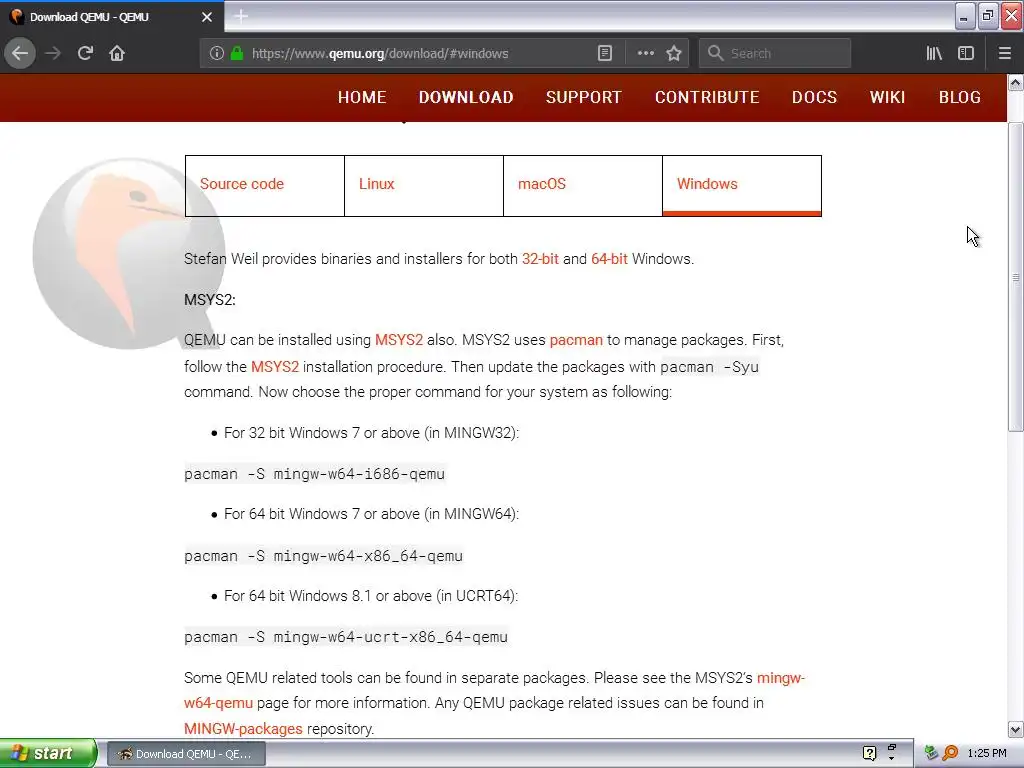Click the scrollbar up arrow
This screenshot has width=1024, height=768.
[1016, 82]
